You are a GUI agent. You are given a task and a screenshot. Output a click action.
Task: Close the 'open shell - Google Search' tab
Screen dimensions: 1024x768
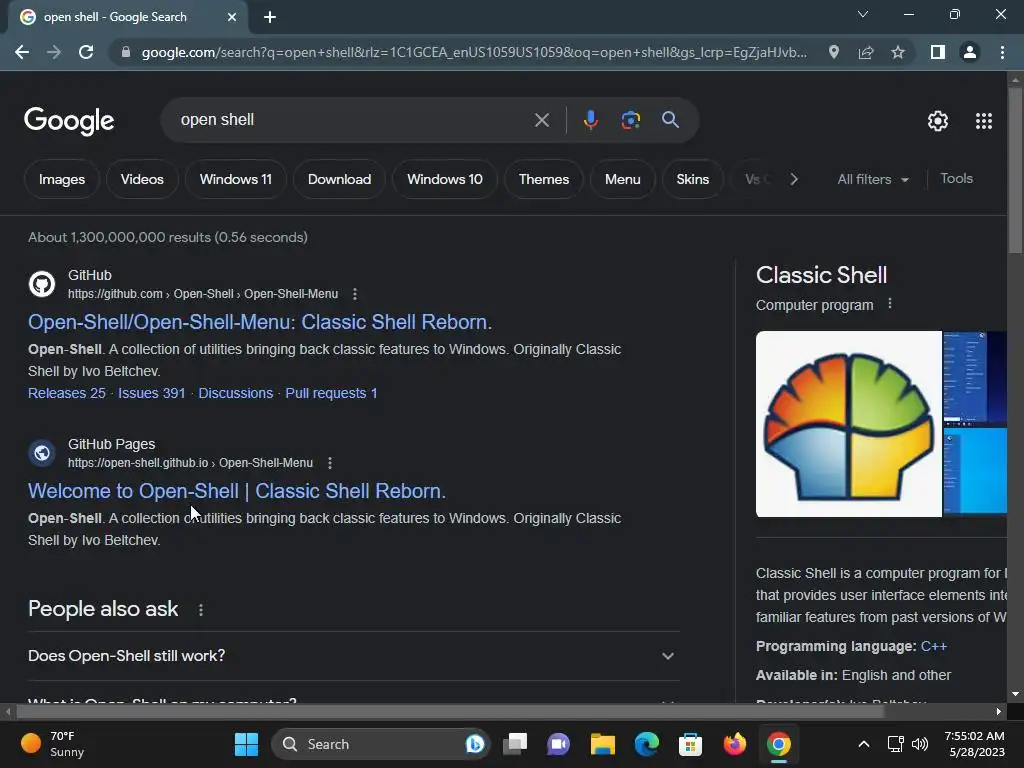[x=232, y=17]
